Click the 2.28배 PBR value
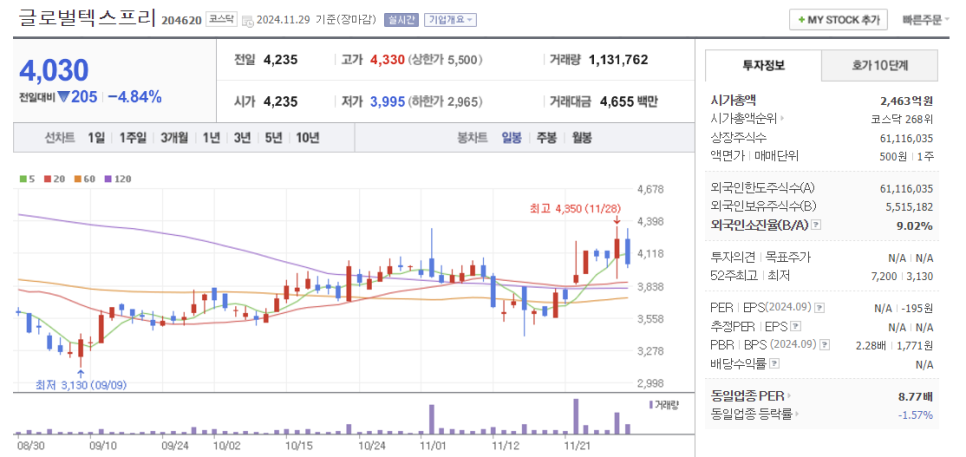 tap(869, 346)
